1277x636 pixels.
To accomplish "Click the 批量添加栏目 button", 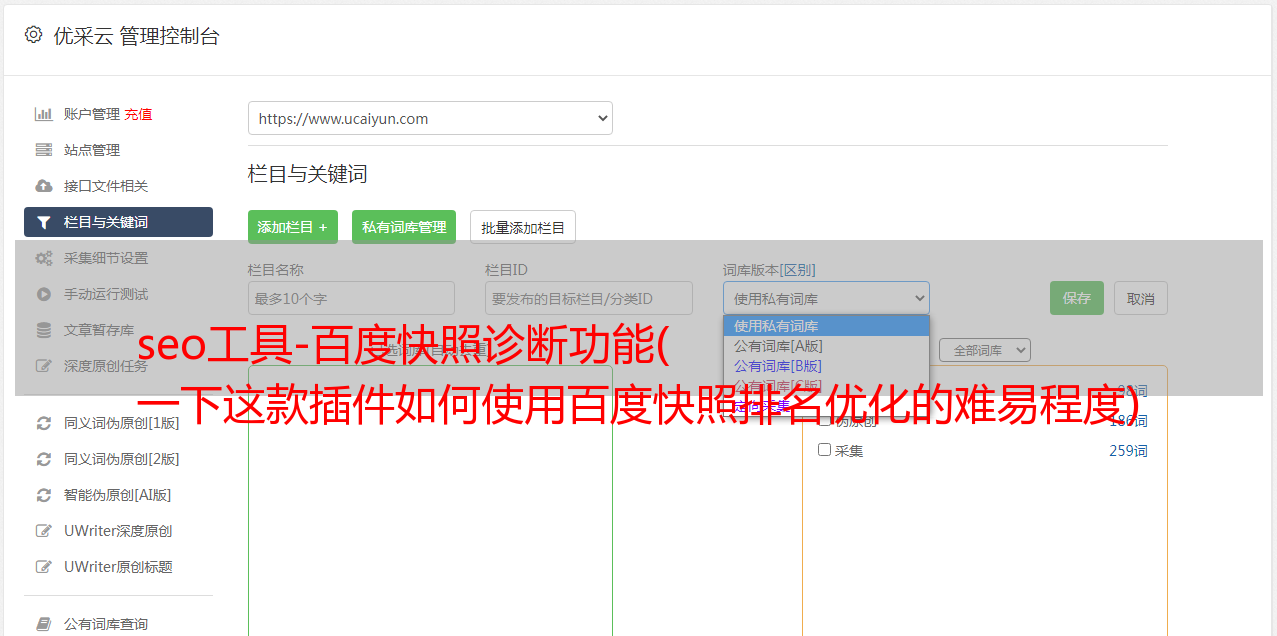I will click(523, 227).
